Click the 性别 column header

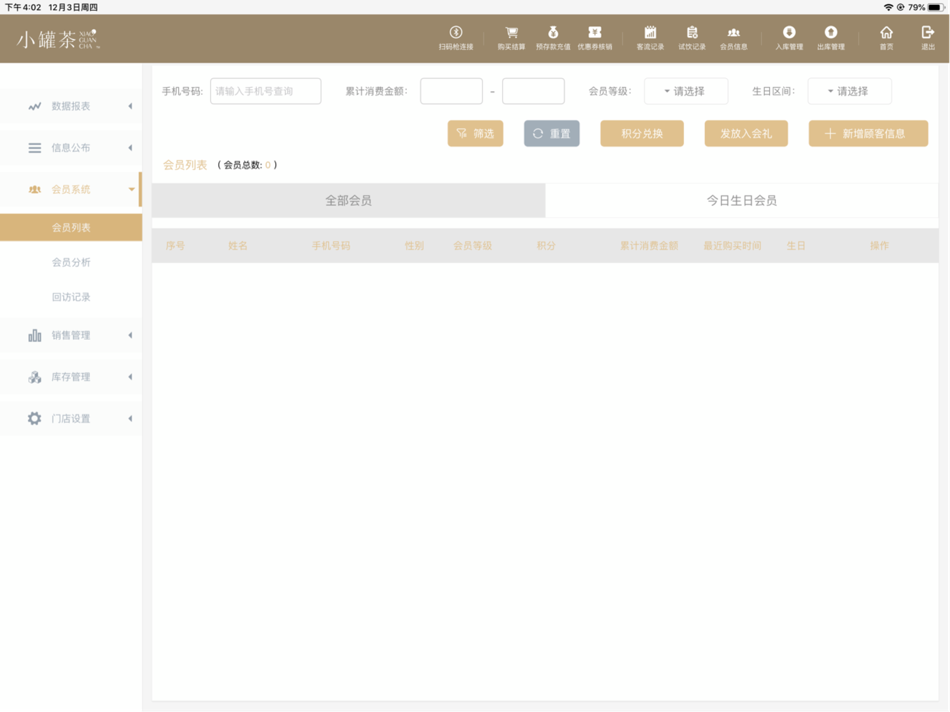[414, 245]
